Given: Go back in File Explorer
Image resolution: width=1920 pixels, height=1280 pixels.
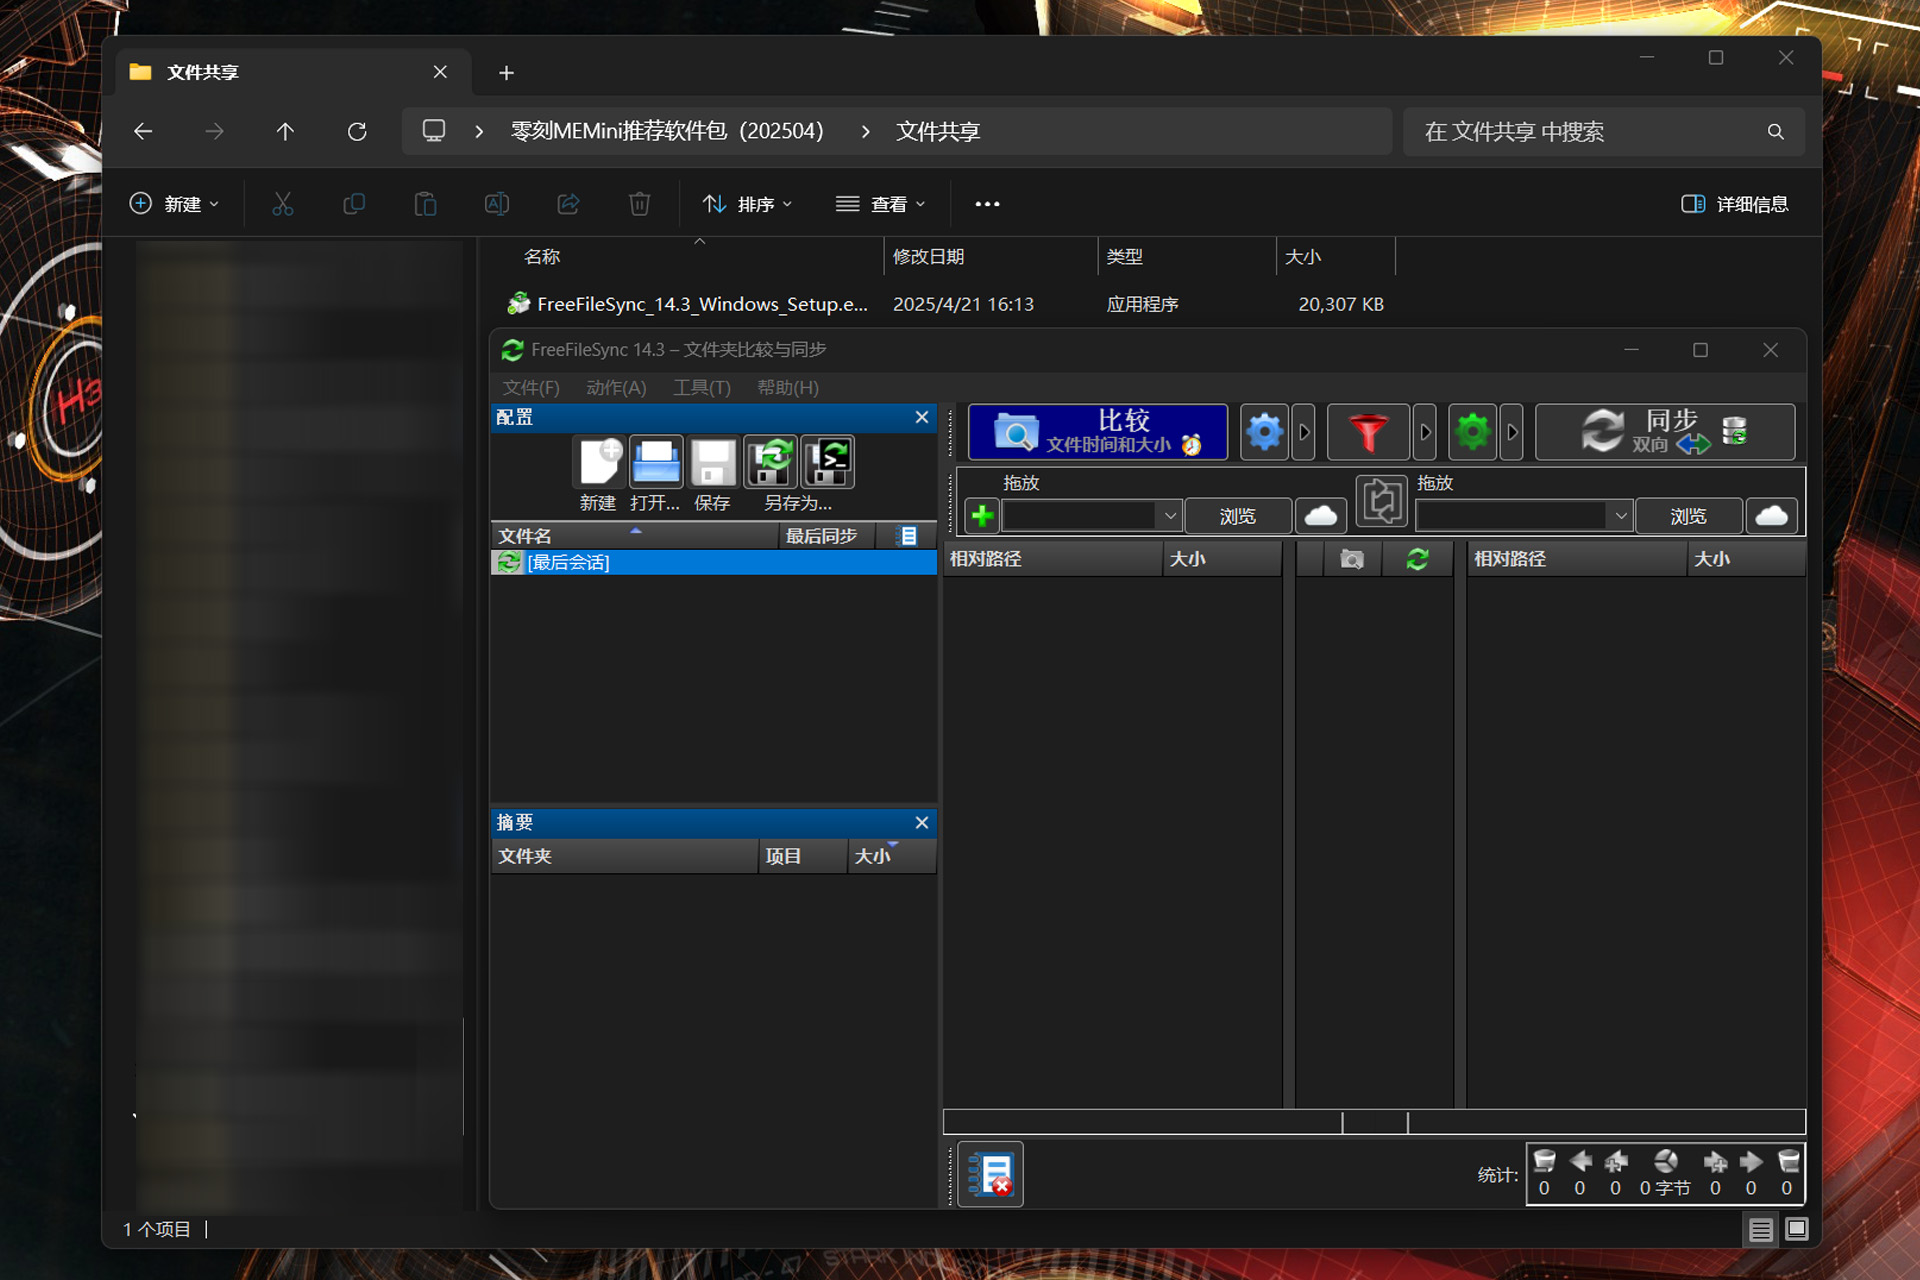Looking at the screenshot, I should coord(143,131).
